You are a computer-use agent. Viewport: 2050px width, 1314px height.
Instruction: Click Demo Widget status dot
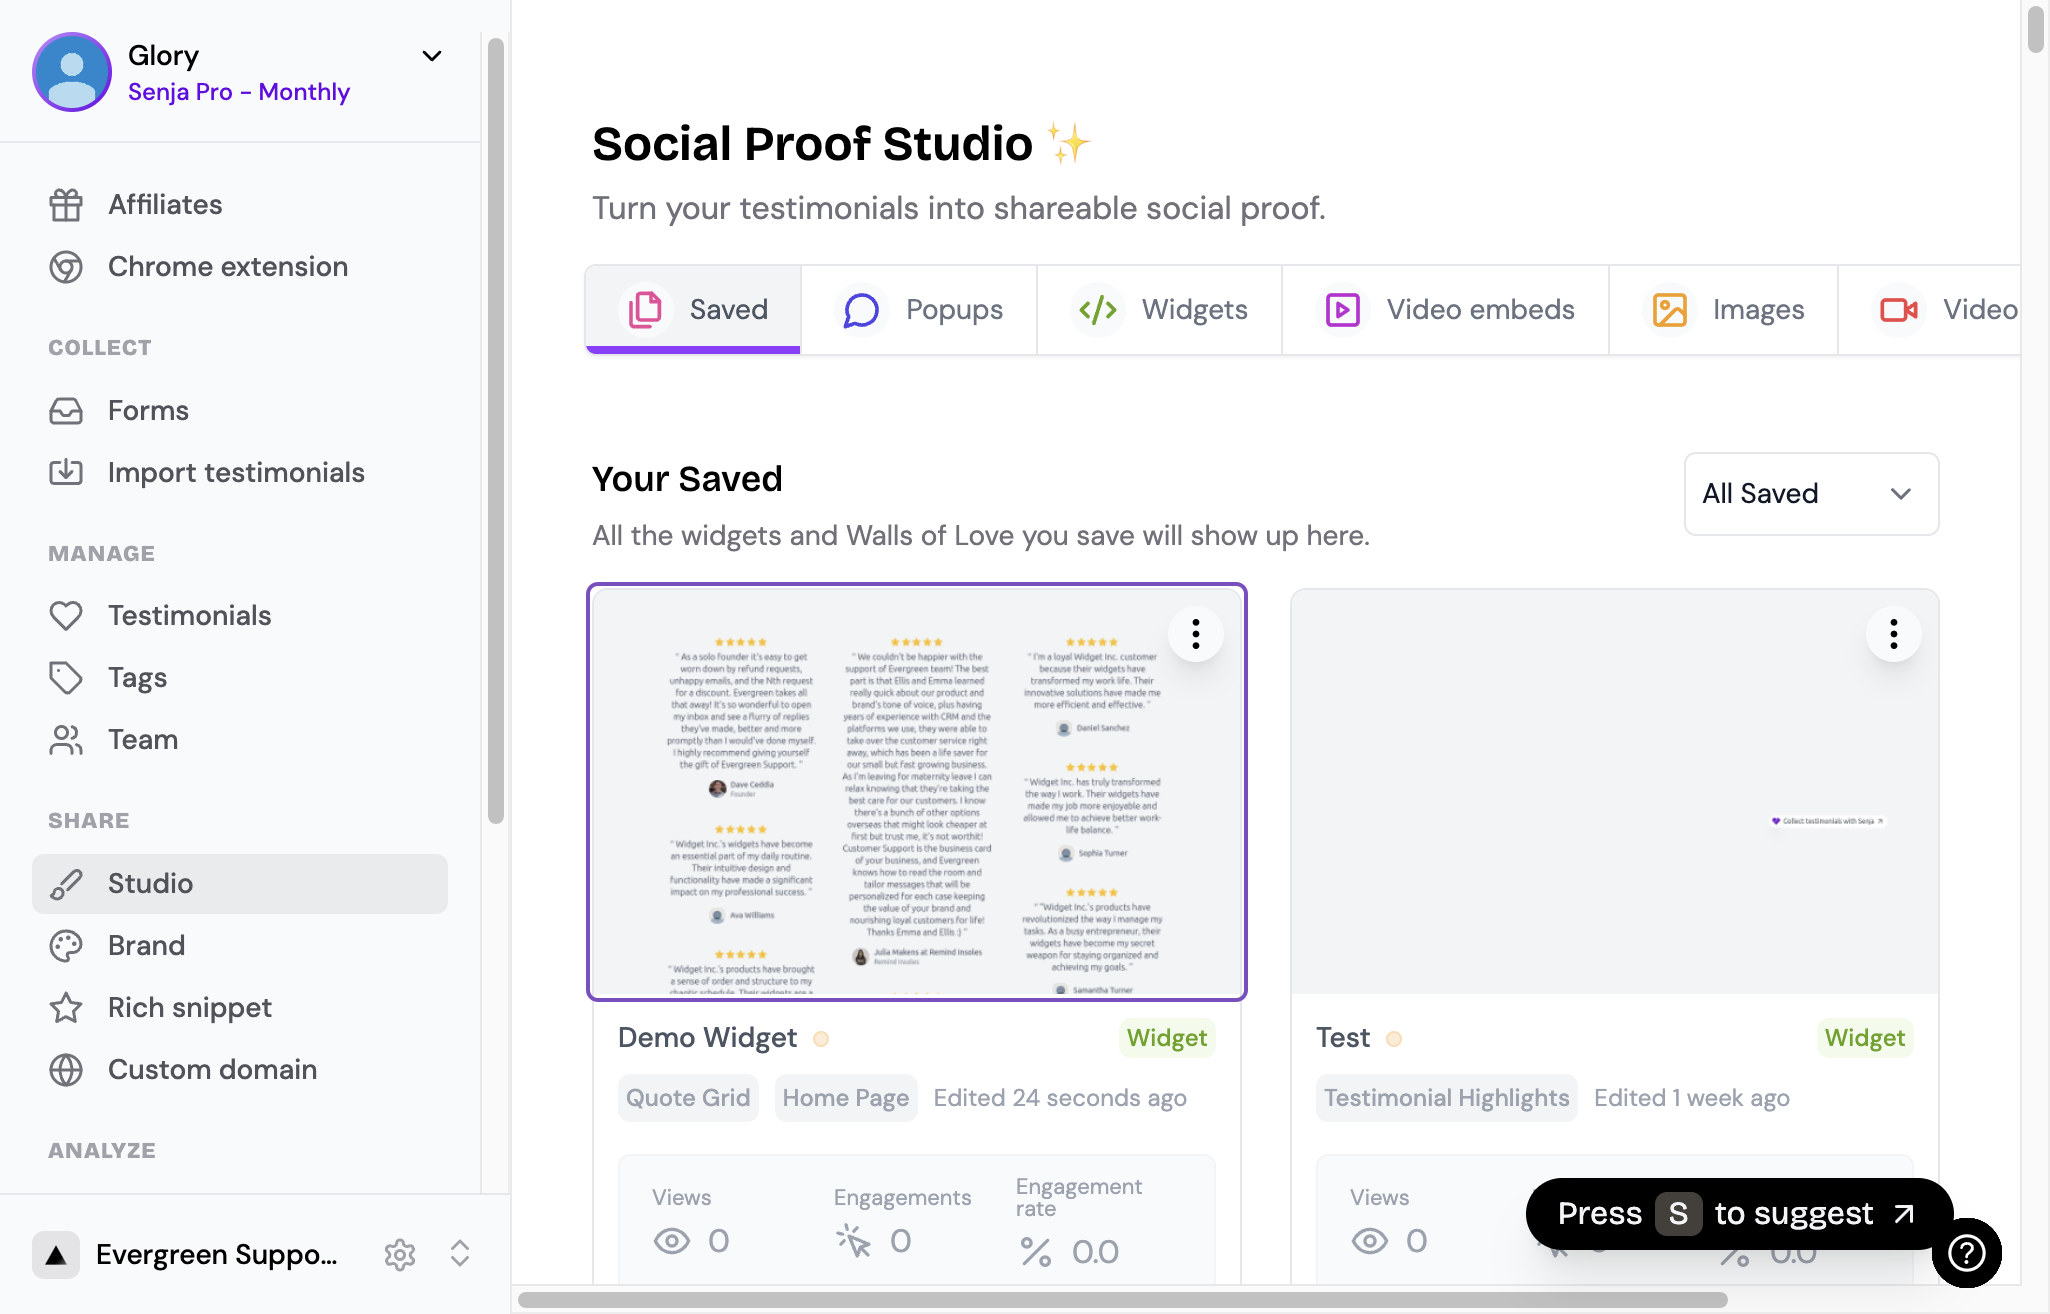(x=821, y=1039)
